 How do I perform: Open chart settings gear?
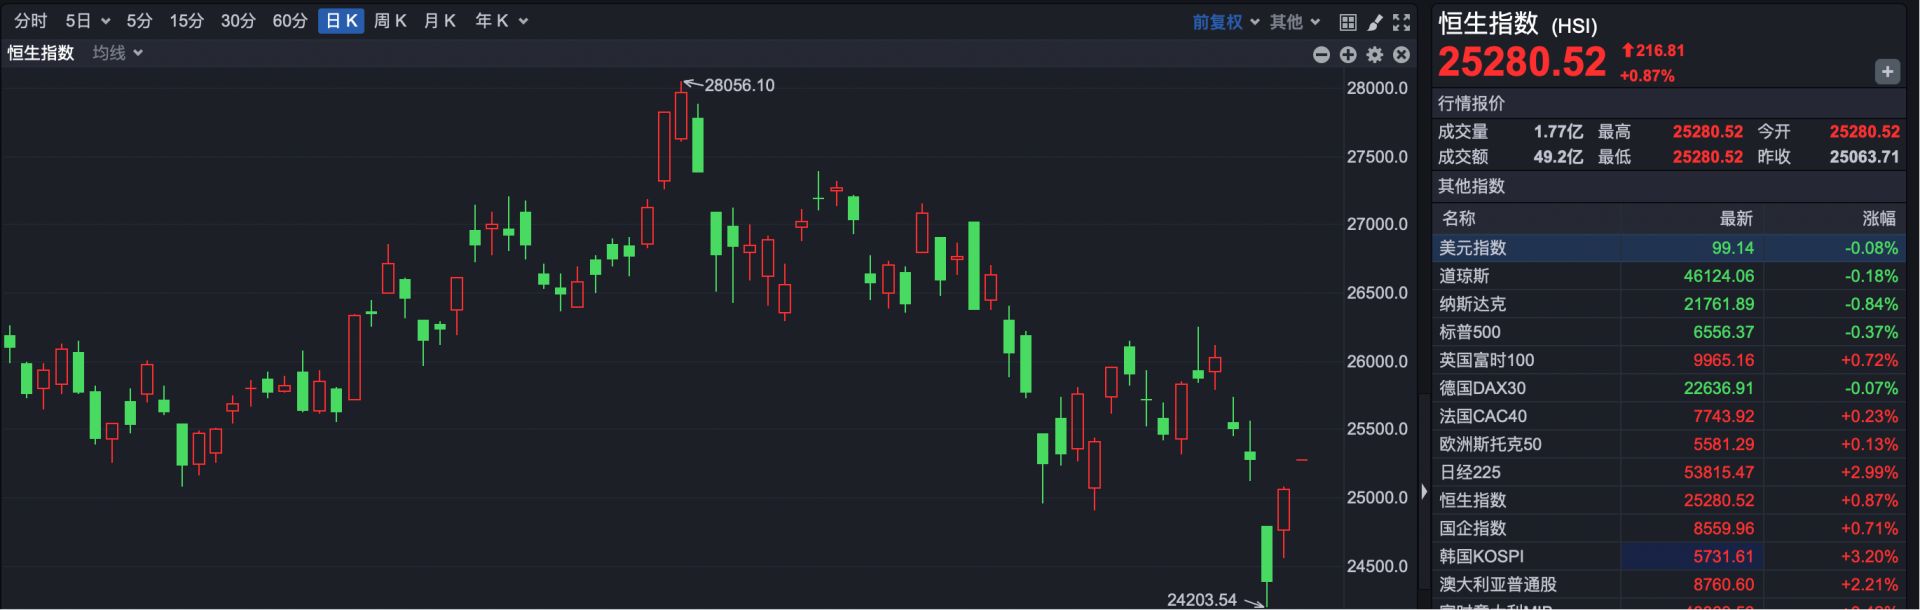[x=1375, y=55]
